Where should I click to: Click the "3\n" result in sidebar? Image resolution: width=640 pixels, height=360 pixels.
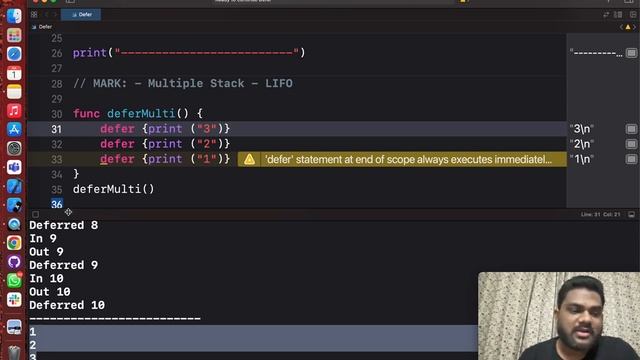(582, 129)
